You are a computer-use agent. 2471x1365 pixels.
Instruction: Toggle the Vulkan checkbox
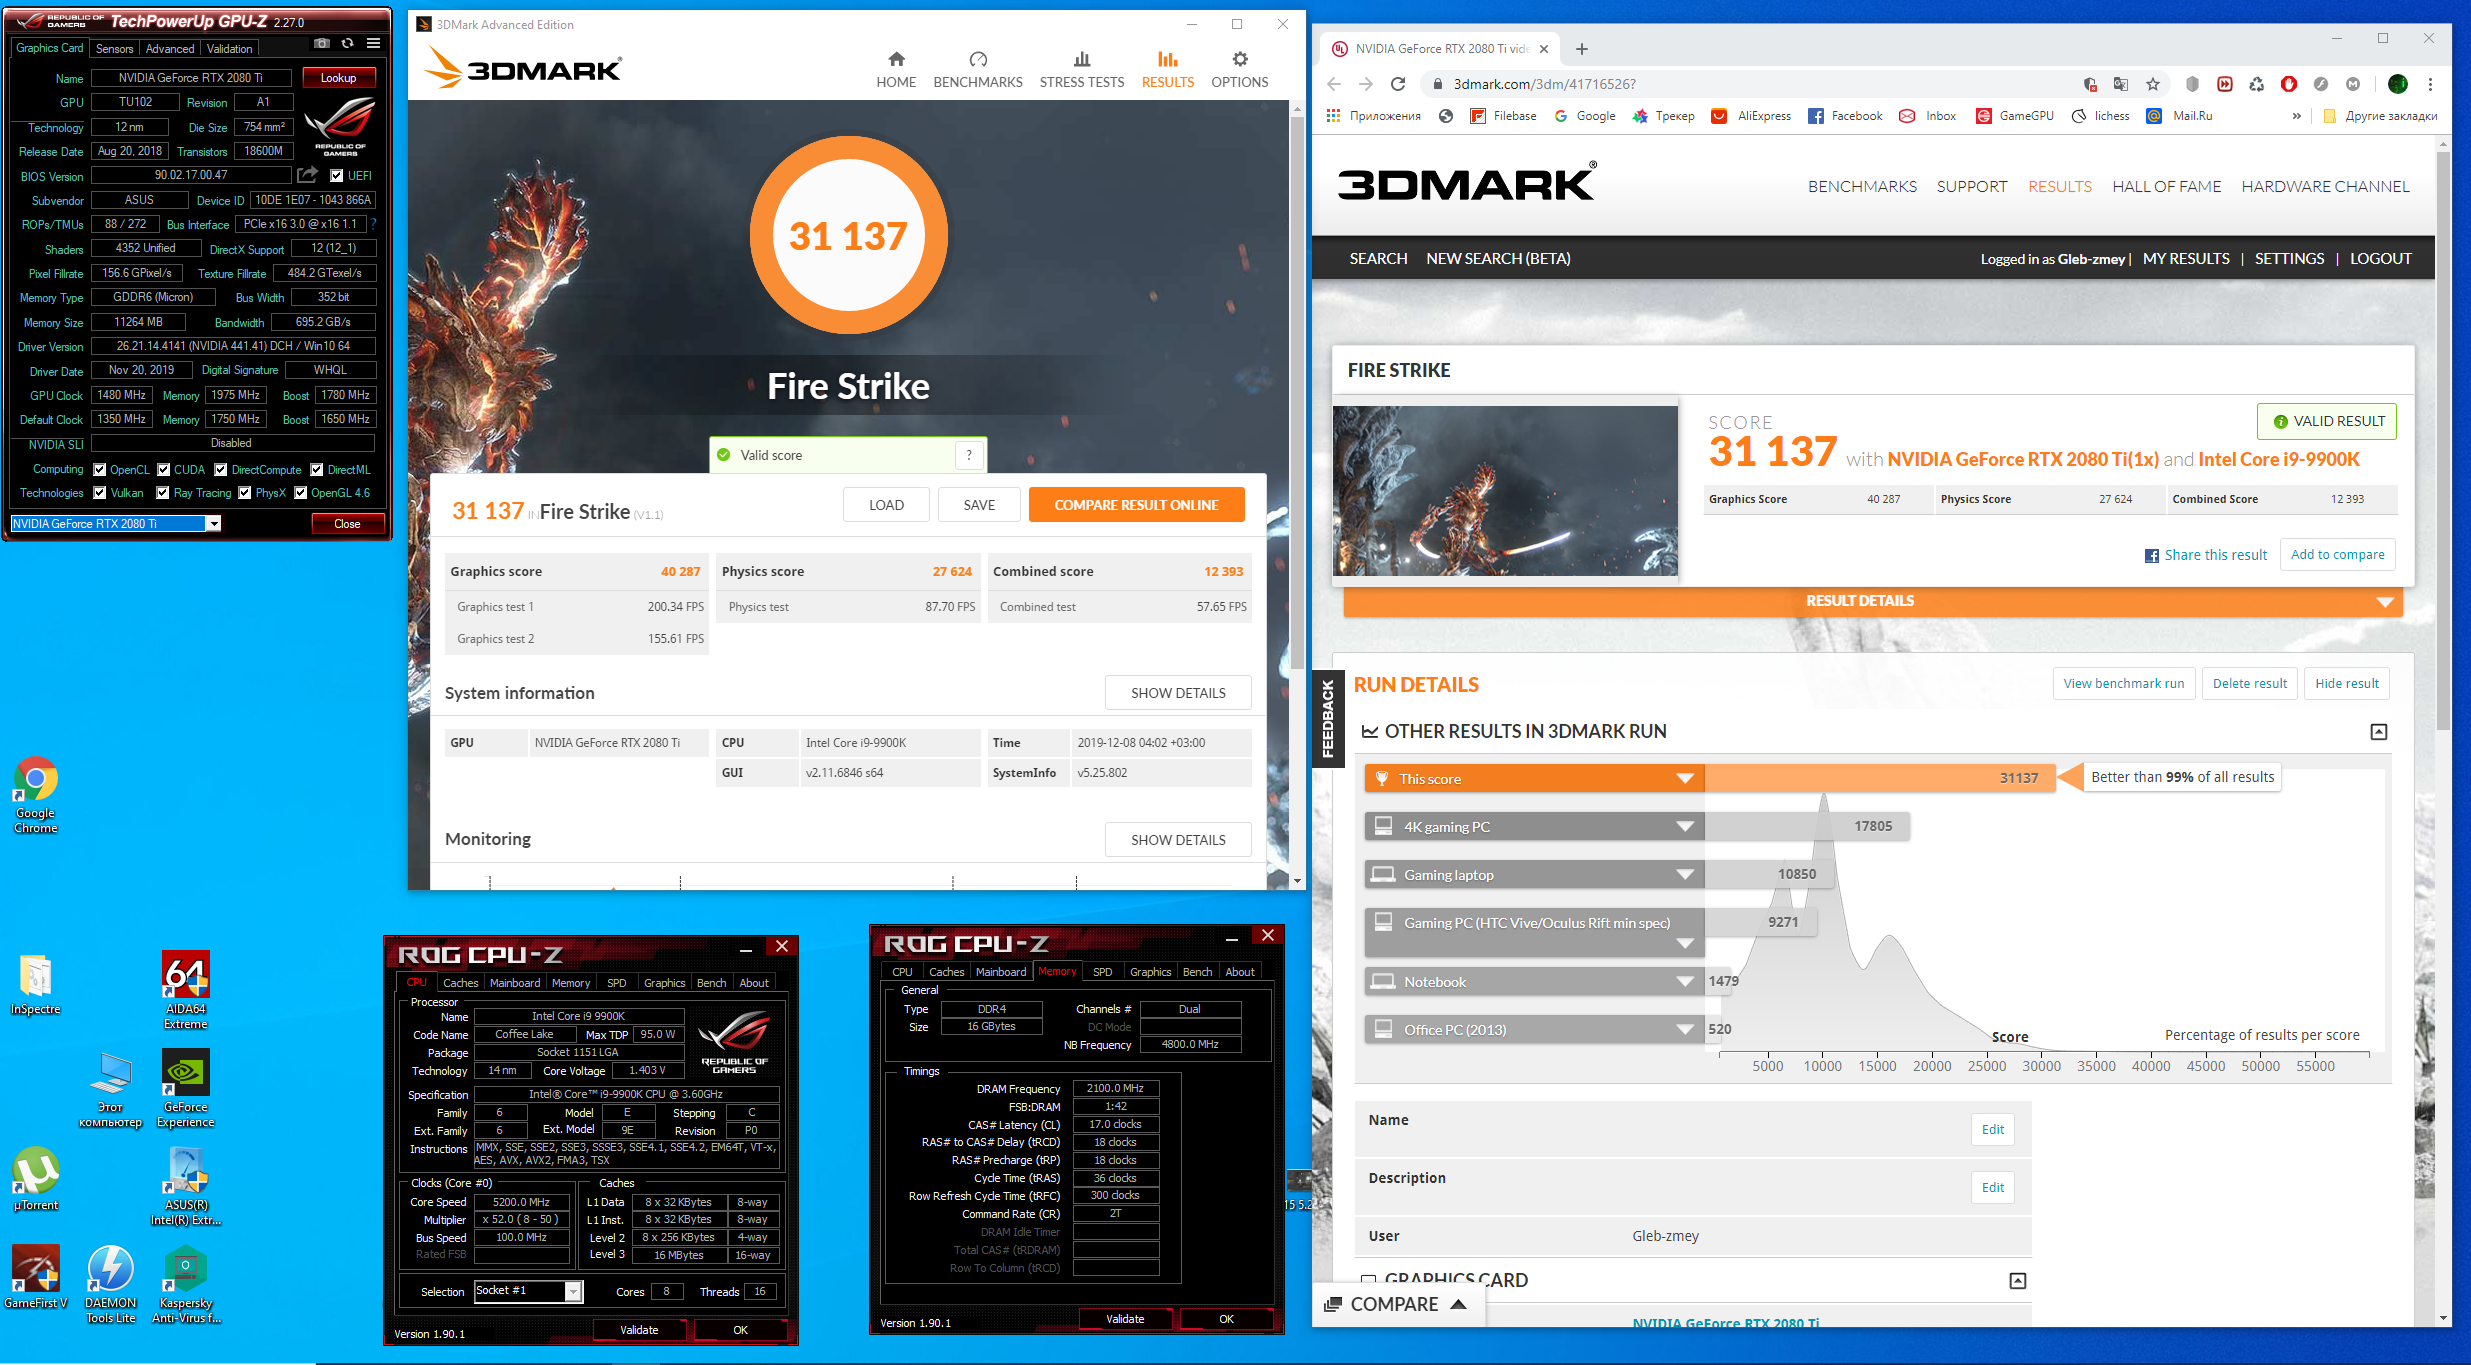(99, 493)
